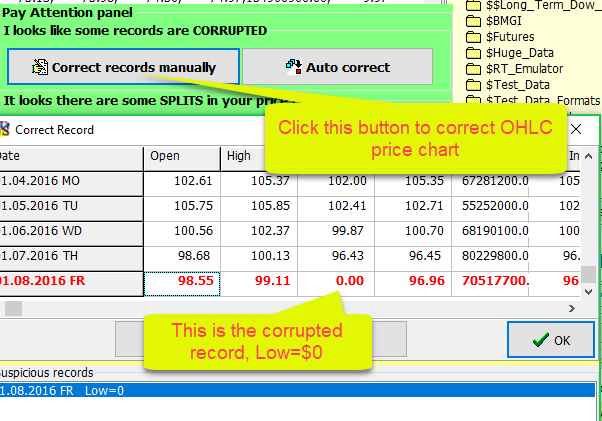This screenshot has width=602, height=421.
Task: Click the $Test_Data_Formats folder icon
Action: point(473,101)
